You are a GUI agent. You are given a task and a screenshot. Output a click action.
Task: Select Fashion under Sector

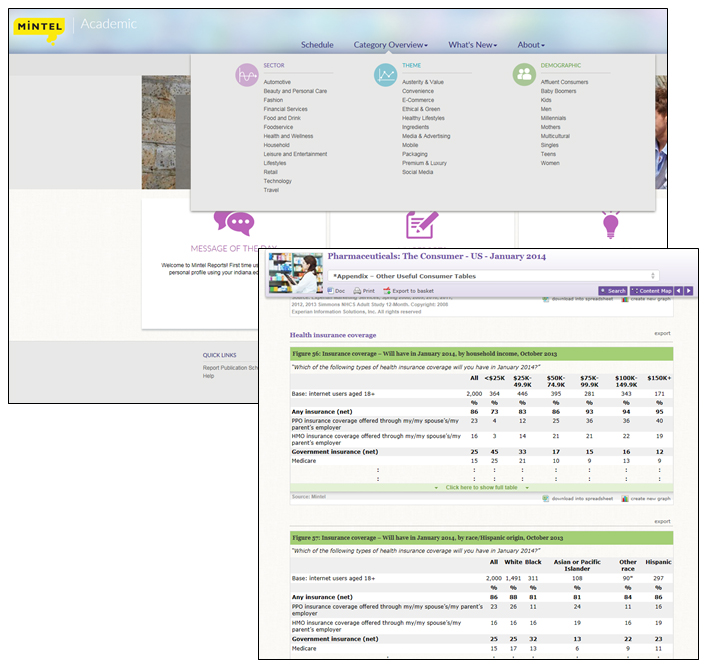pos(273,100)
